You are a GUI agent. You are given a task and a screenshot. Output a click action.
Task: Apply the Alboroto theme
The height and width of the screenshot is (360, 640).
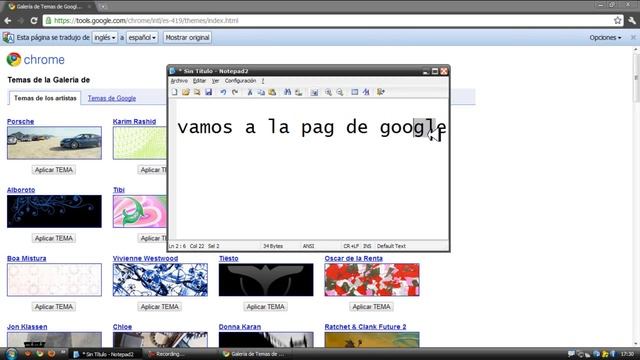coord(54,238)
